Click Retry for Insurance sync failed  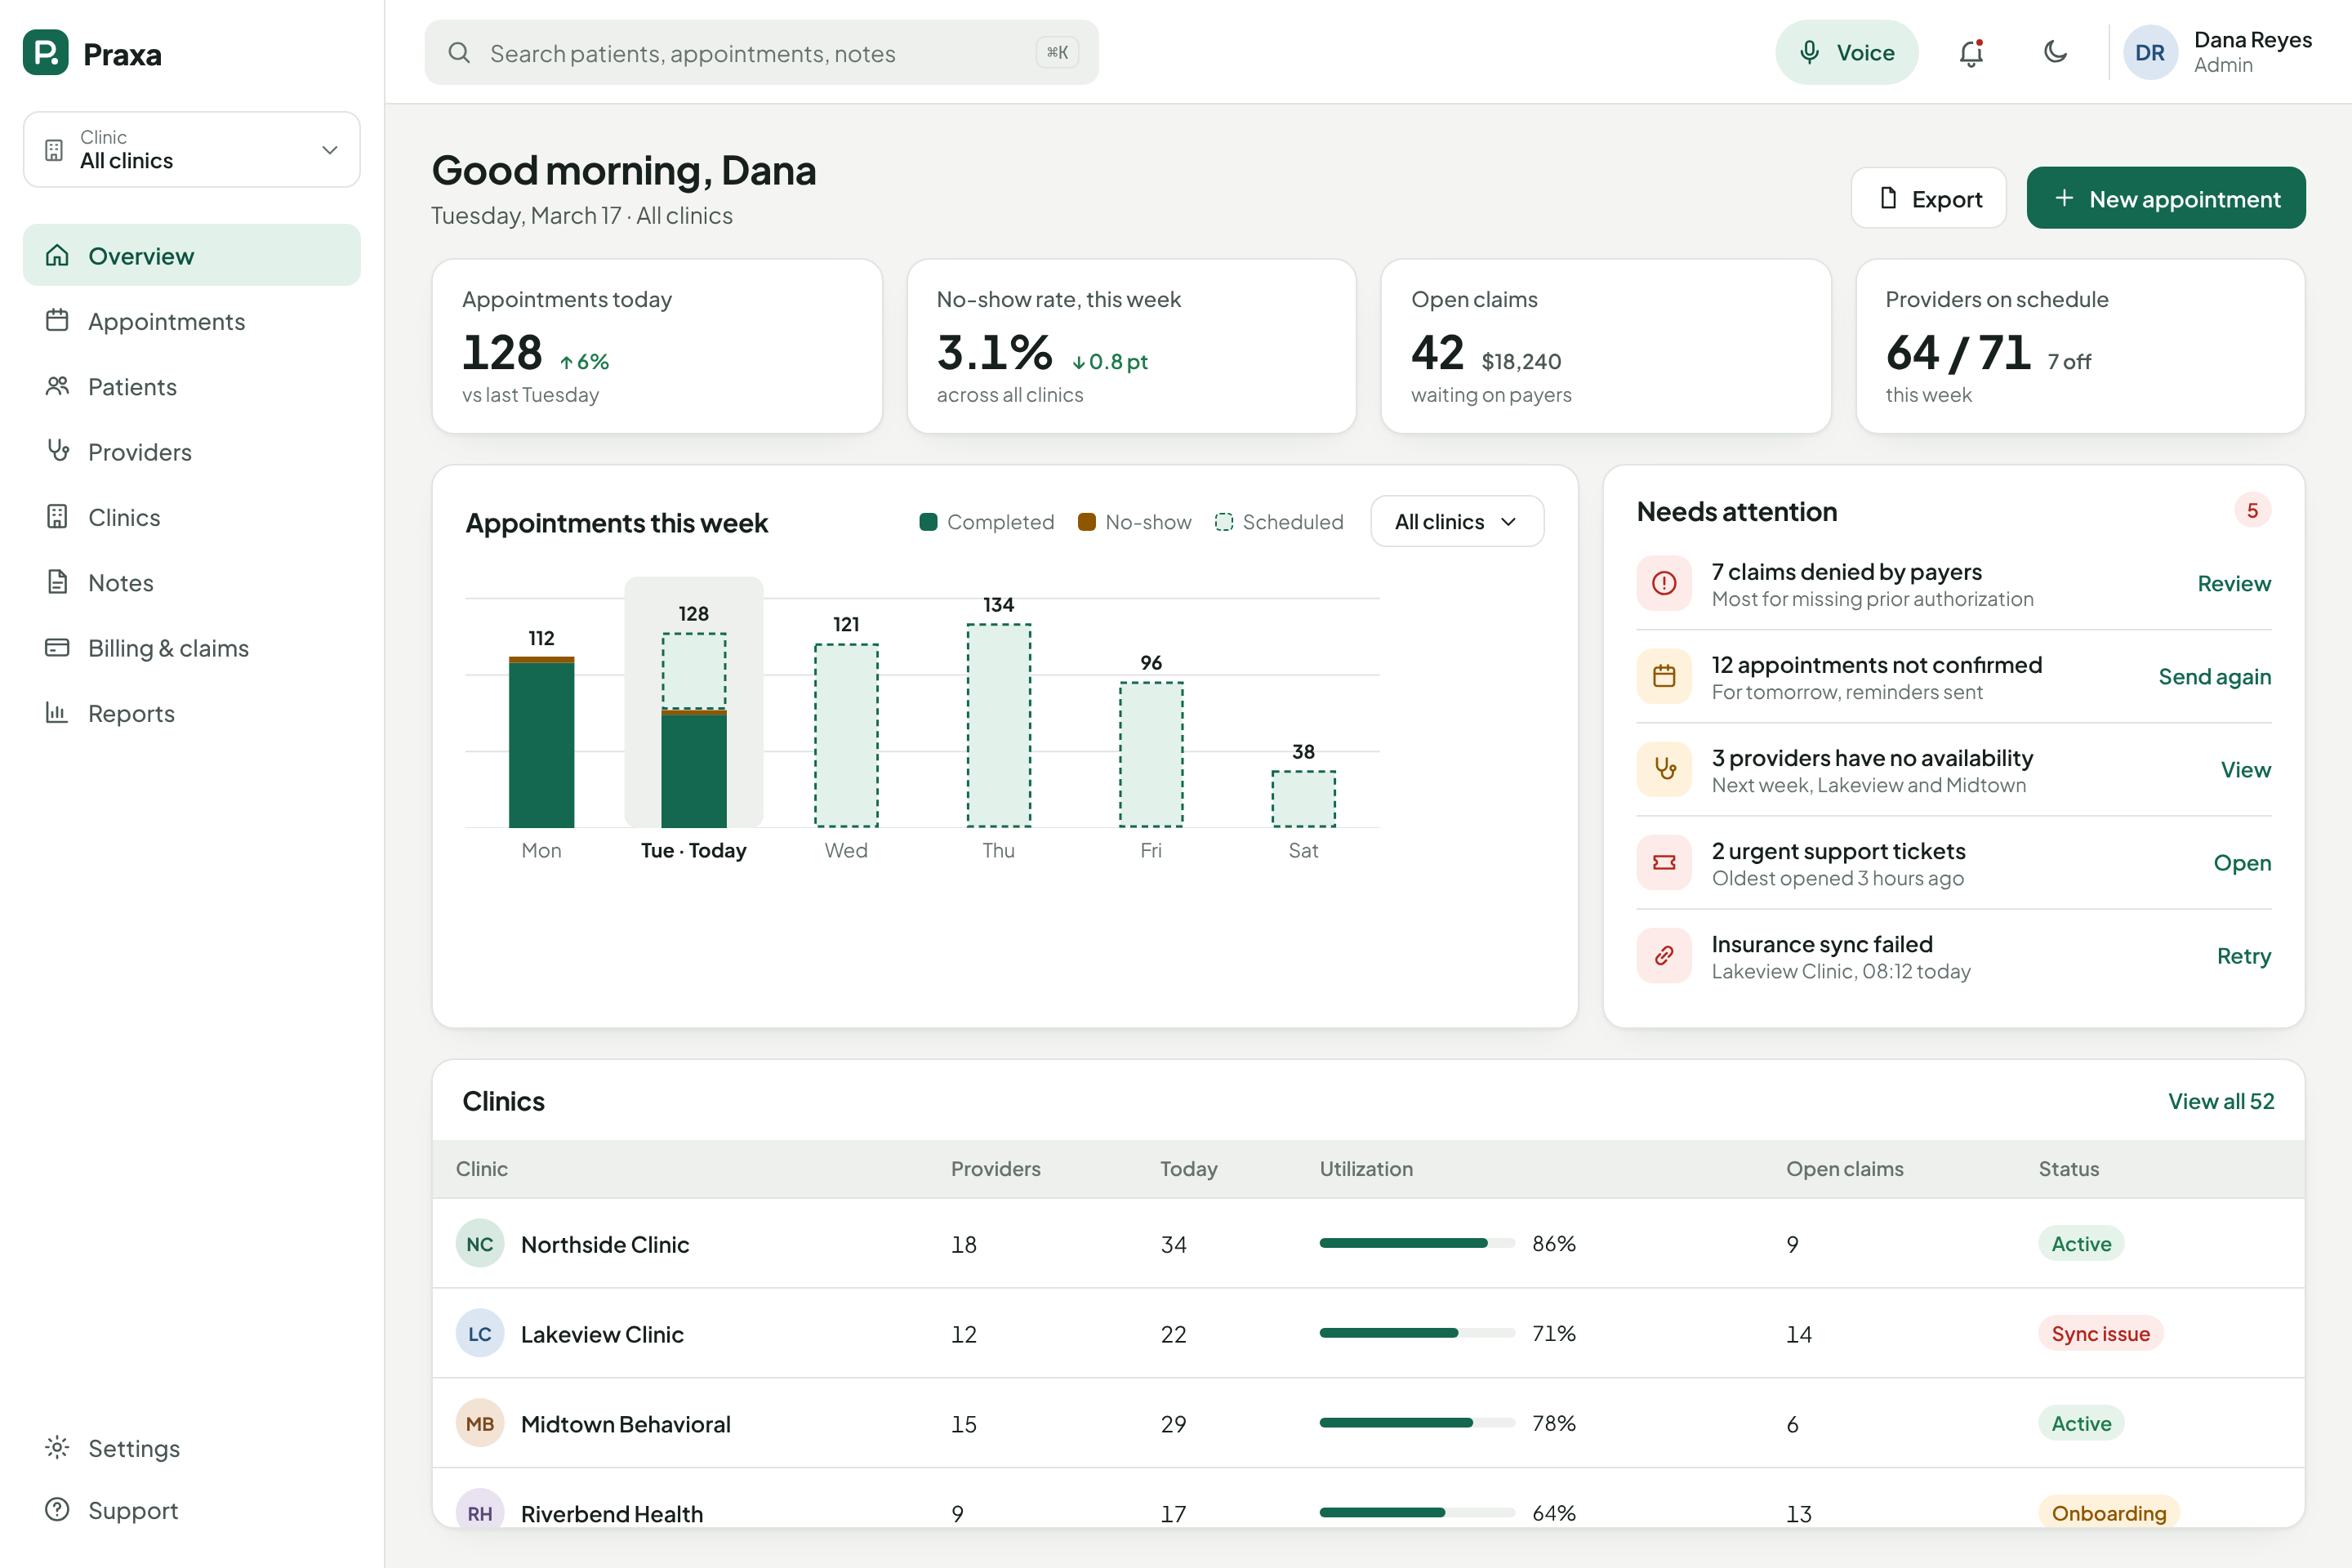click(2244, 955)
